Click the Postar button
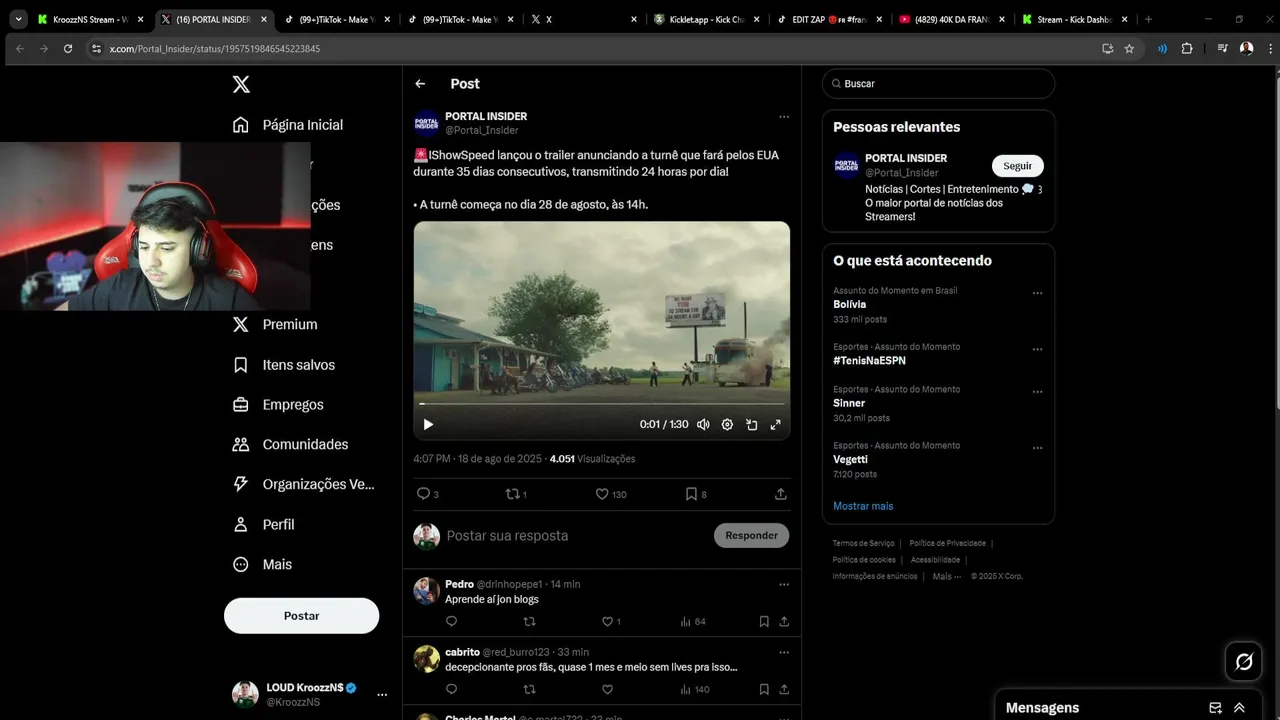Screen dimensions: 1280x720 tap(301, 616)
